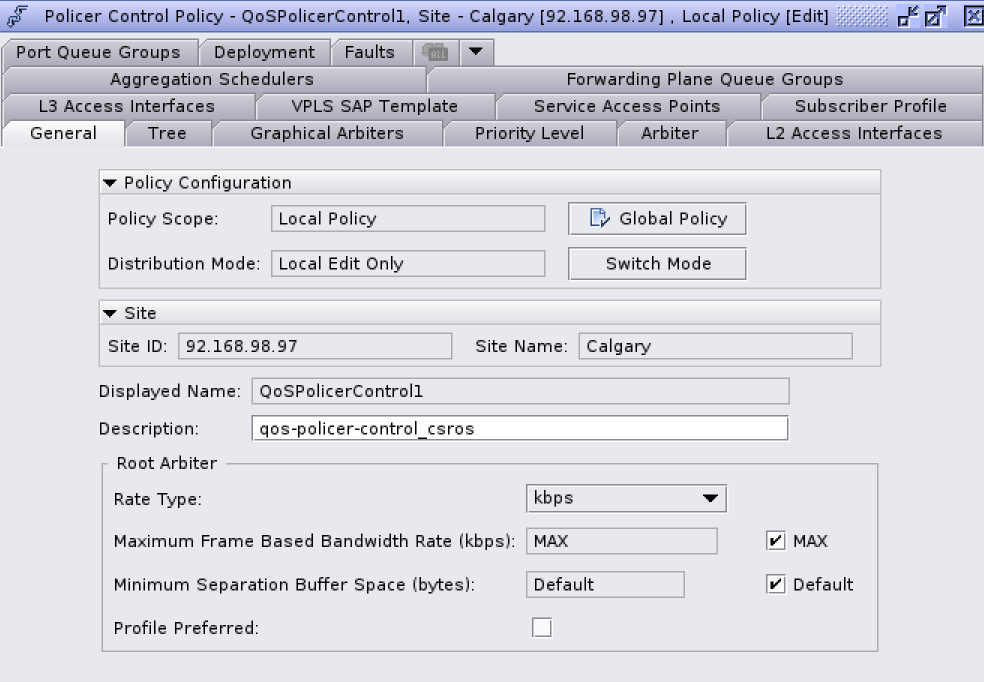The image size is (984, 682).
Task: Toggle the Default separation buffer checkbox
Action: [776, 584]
